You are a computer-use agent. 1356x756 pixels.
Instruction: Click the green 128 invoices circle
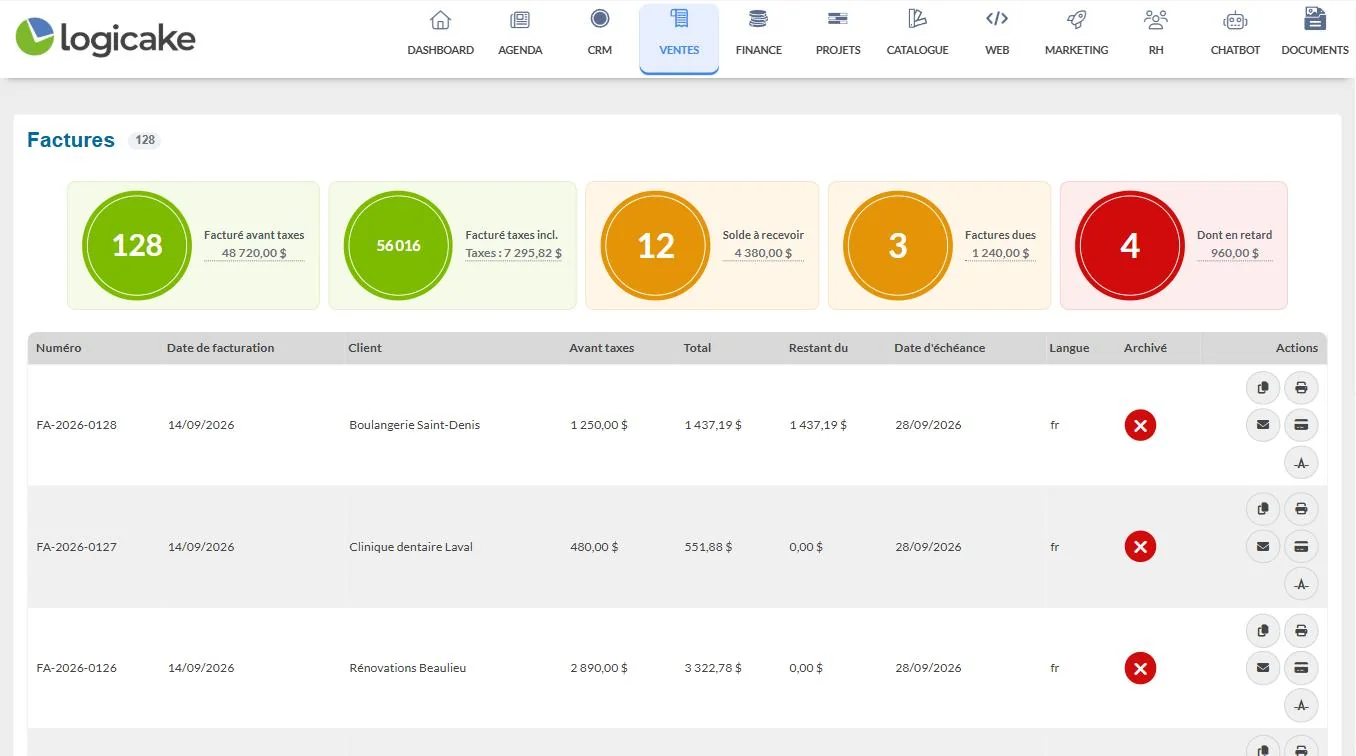(x=137, y=245)
